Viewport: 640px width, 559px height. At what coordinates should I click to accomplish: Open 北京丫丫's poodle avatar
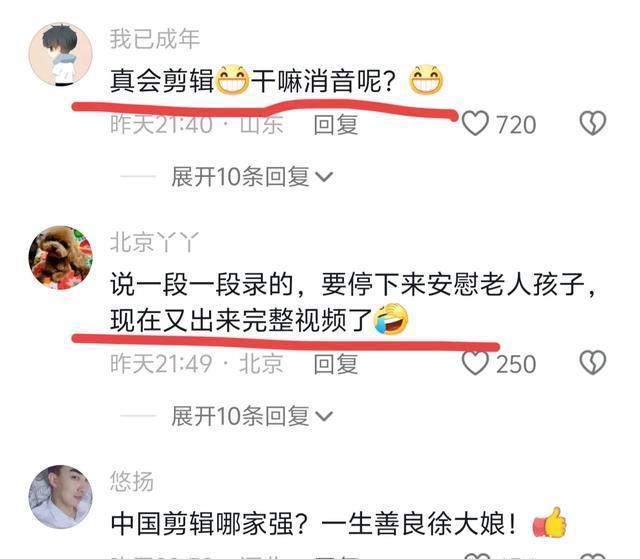[x=60, y=258]
